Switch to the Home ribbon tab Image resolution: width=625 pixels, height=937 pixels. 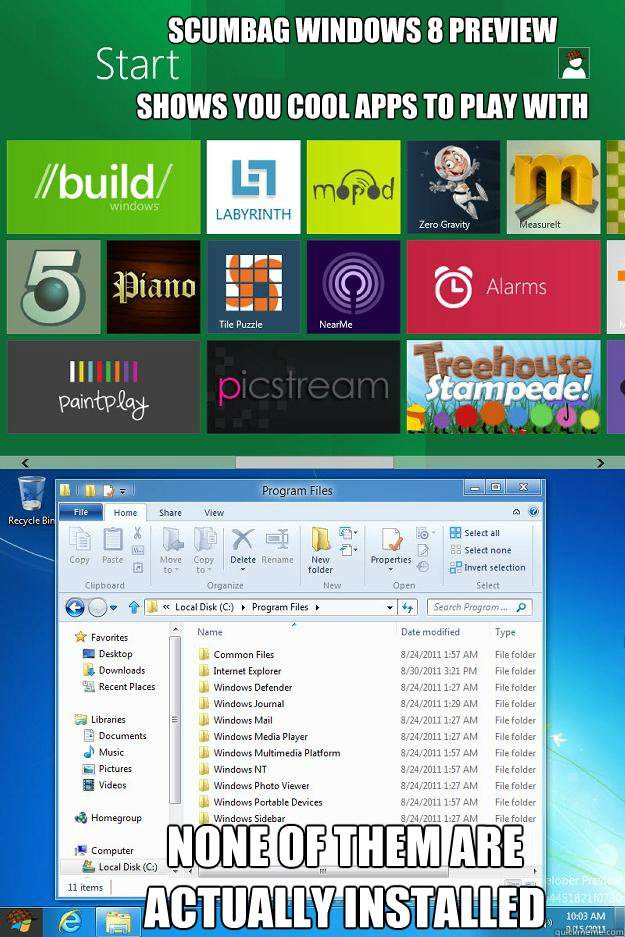click(125, 513)
